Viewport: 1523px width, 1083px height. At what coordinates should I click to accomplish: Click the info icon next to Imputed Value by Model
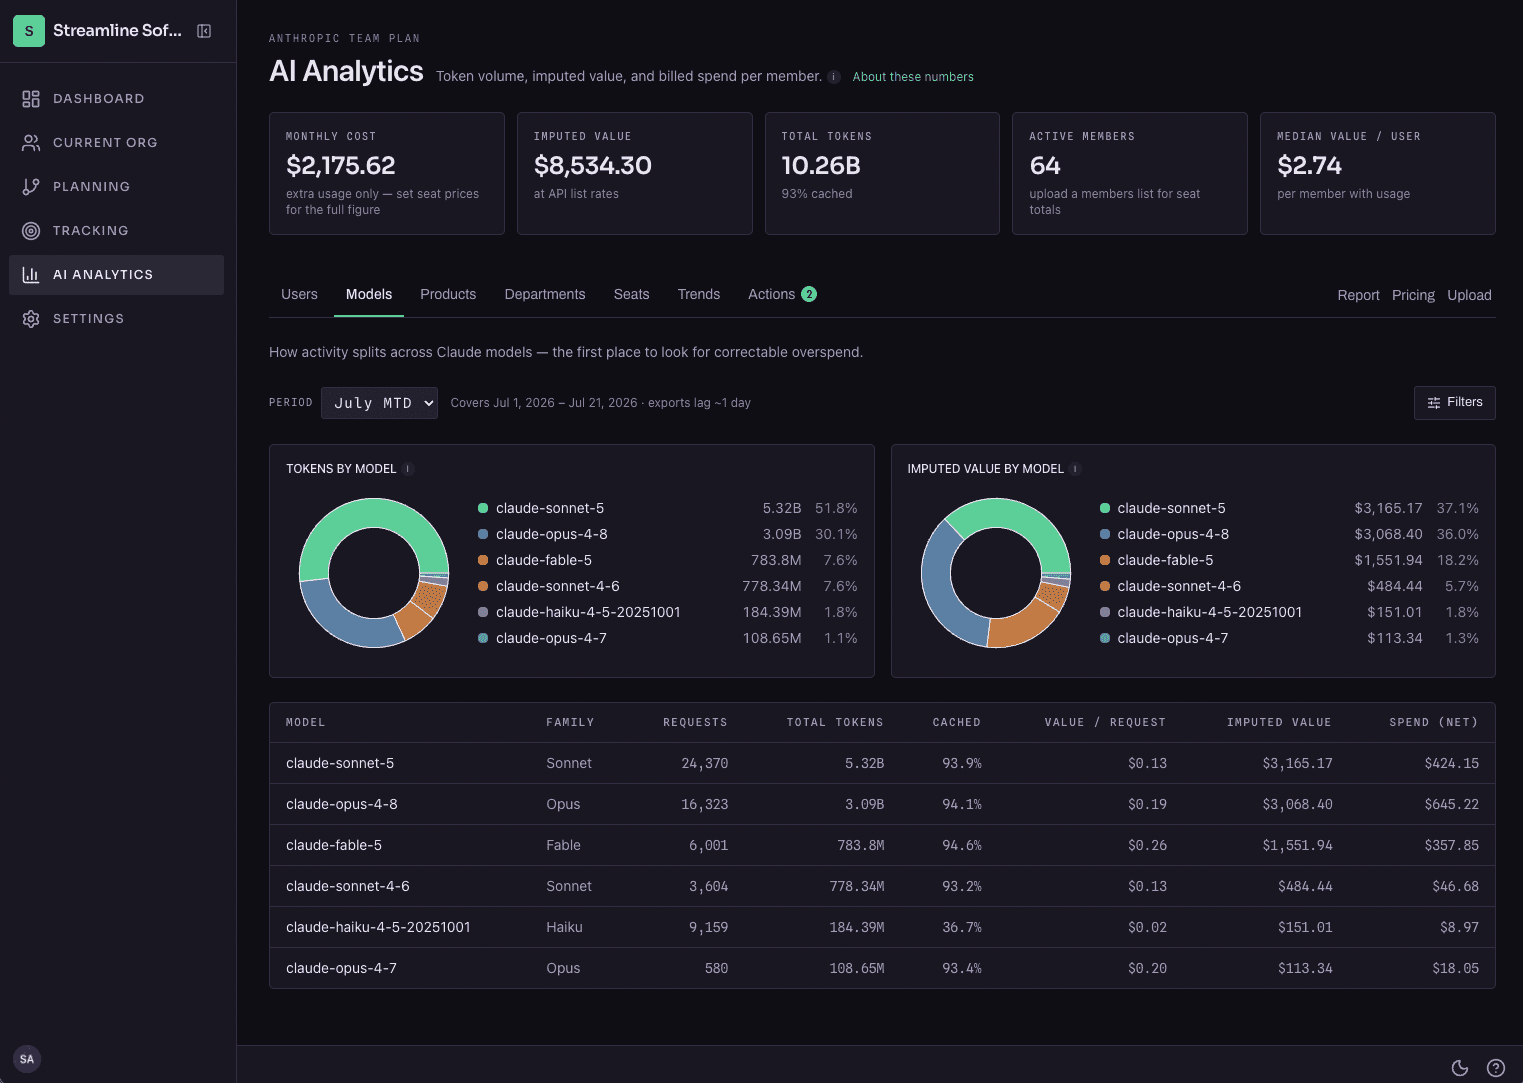pyautogui.click(x=1075, y=469)
